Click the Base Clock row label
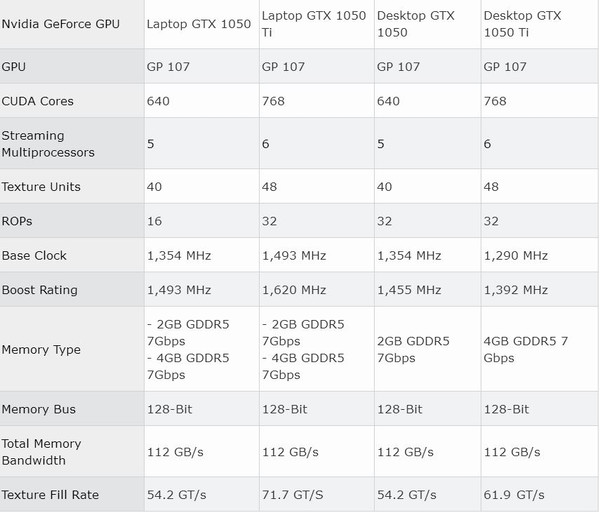The height and width of the screenshot is (513, 600). tap(35, 255)
